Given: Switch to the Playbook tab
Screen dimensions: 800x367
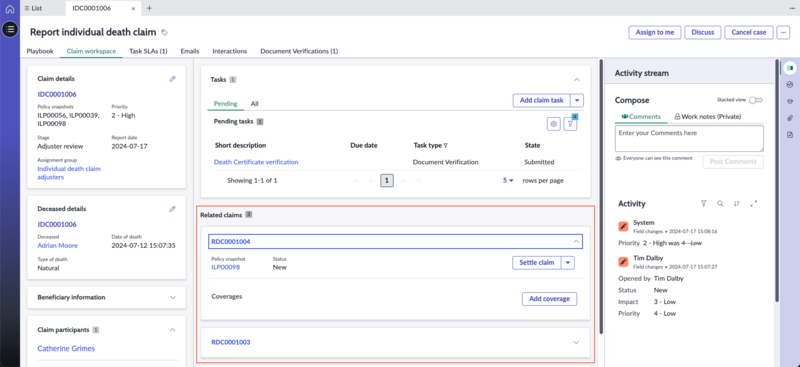Looking at the screenshot, I should [x=40, y=51].
